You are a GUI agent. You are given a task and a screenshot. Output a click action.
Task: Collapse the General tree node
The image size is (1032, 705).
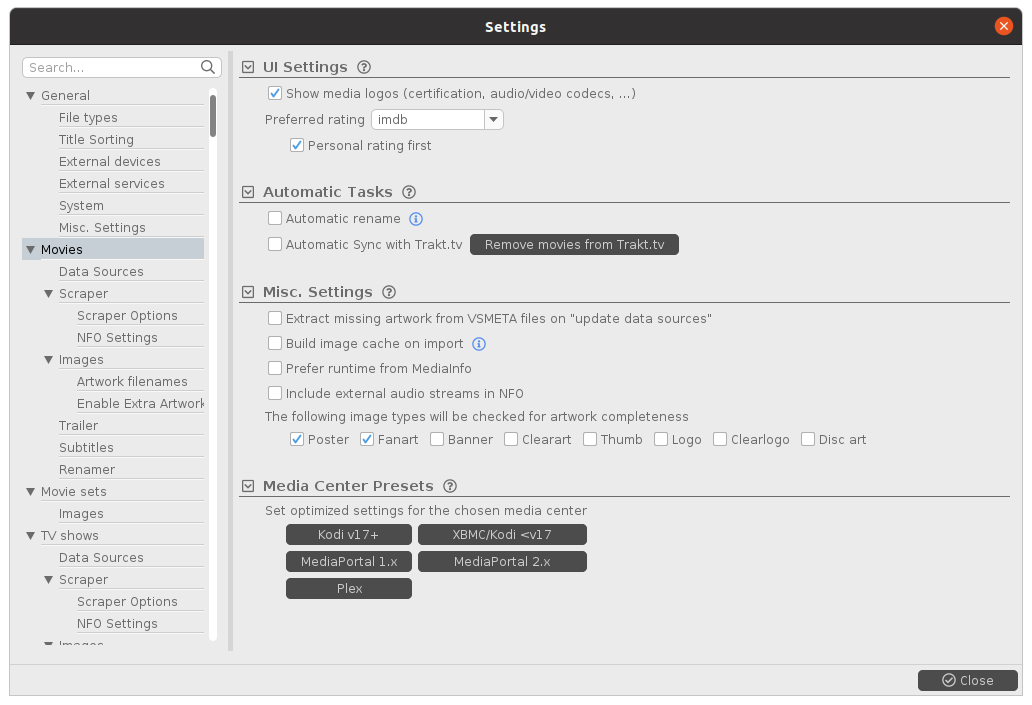click(31, 96)
